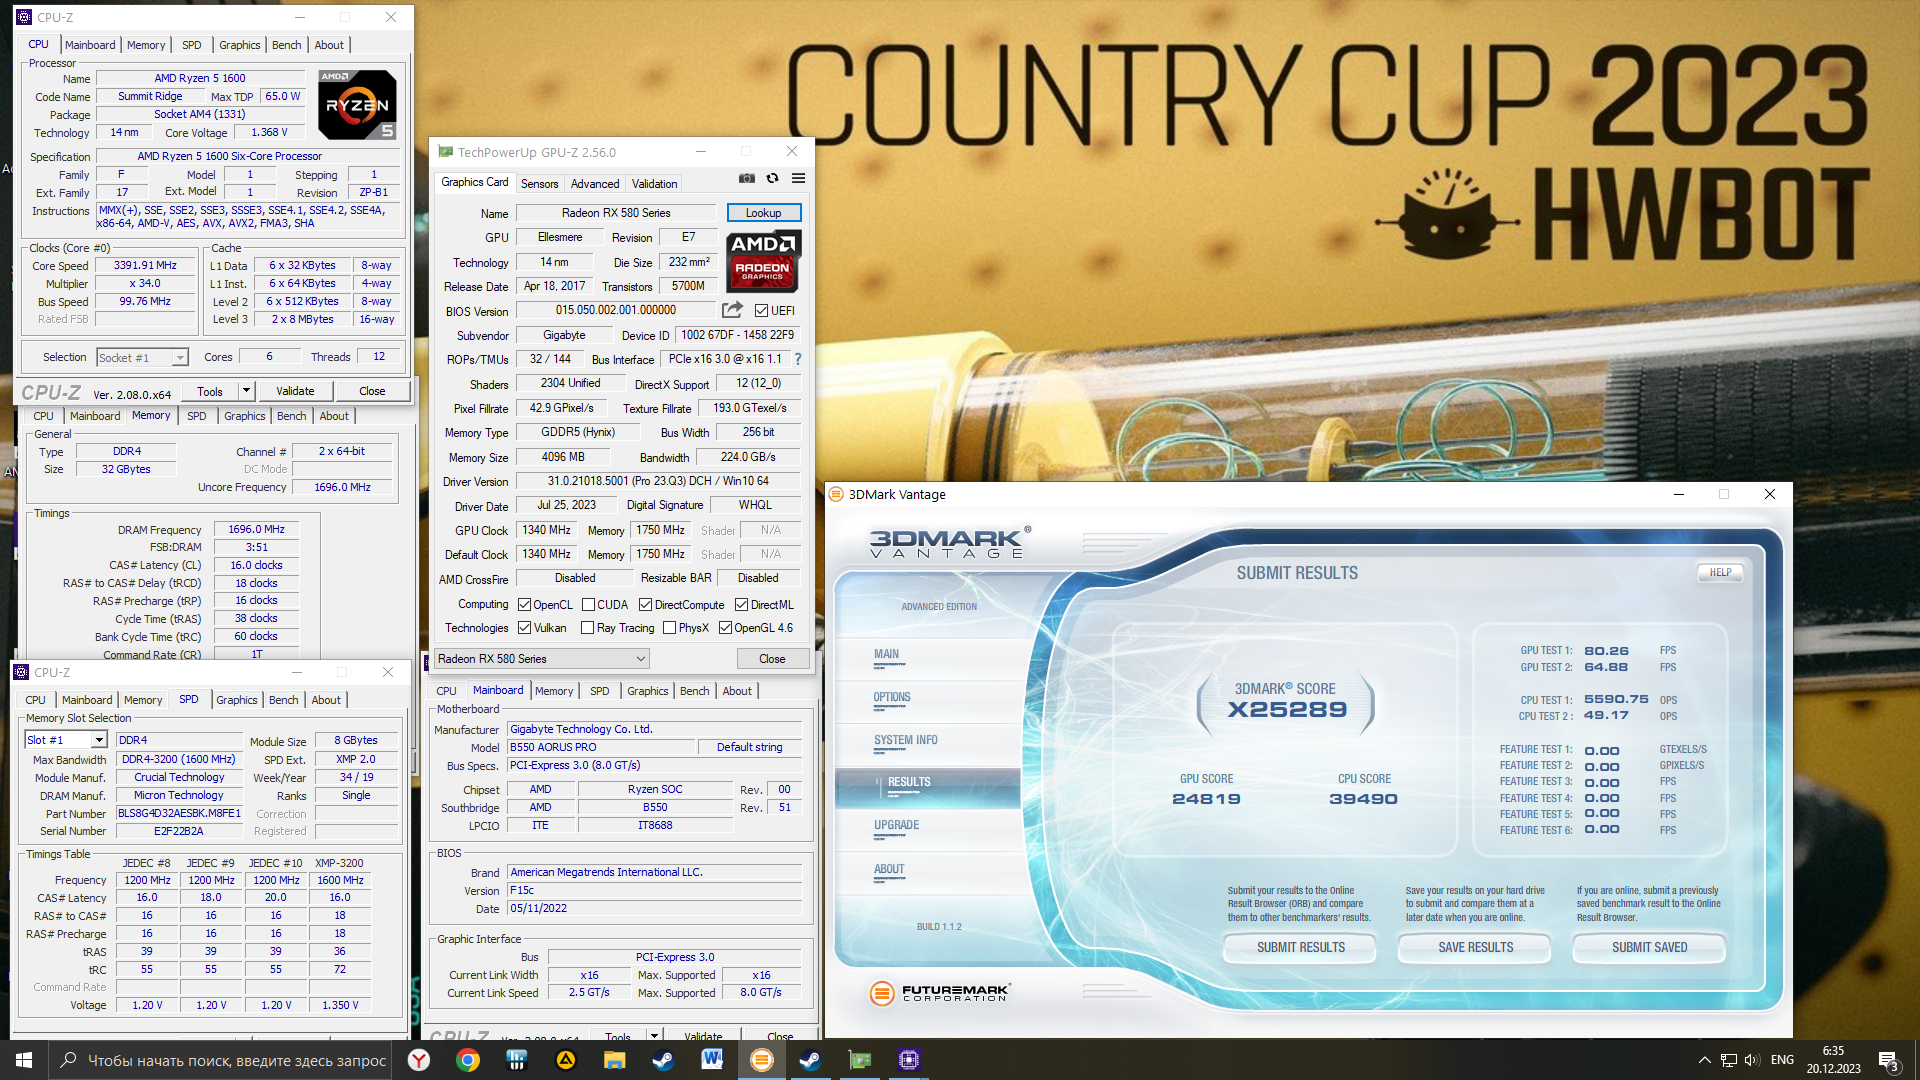The height and width of the screenshot is (1080, 1920).
Task: Open the Mainboard tab in the top CPU-Z window
Action: (x=90, y=45)
